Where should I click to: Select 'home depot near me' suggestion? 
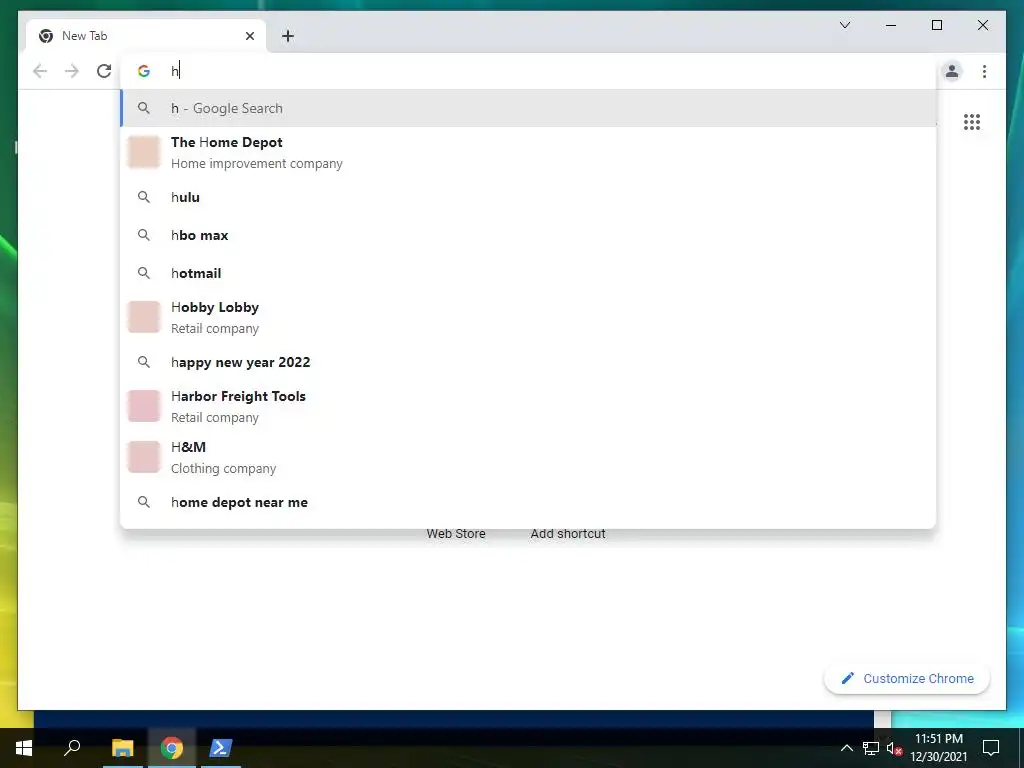click(528, 502)
